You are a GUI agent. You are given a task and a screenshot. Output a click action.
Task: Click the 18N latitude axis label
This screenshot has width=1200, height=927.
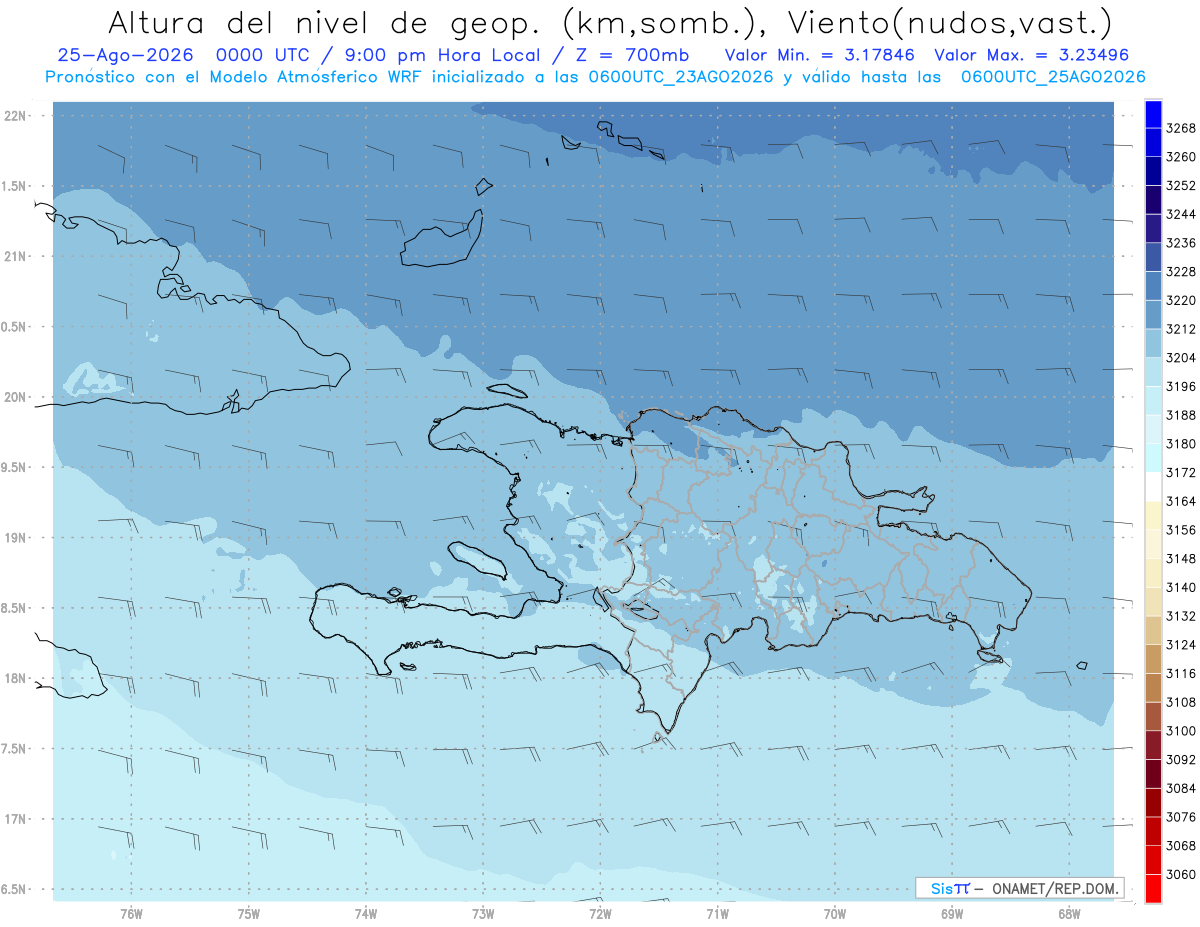16,678
